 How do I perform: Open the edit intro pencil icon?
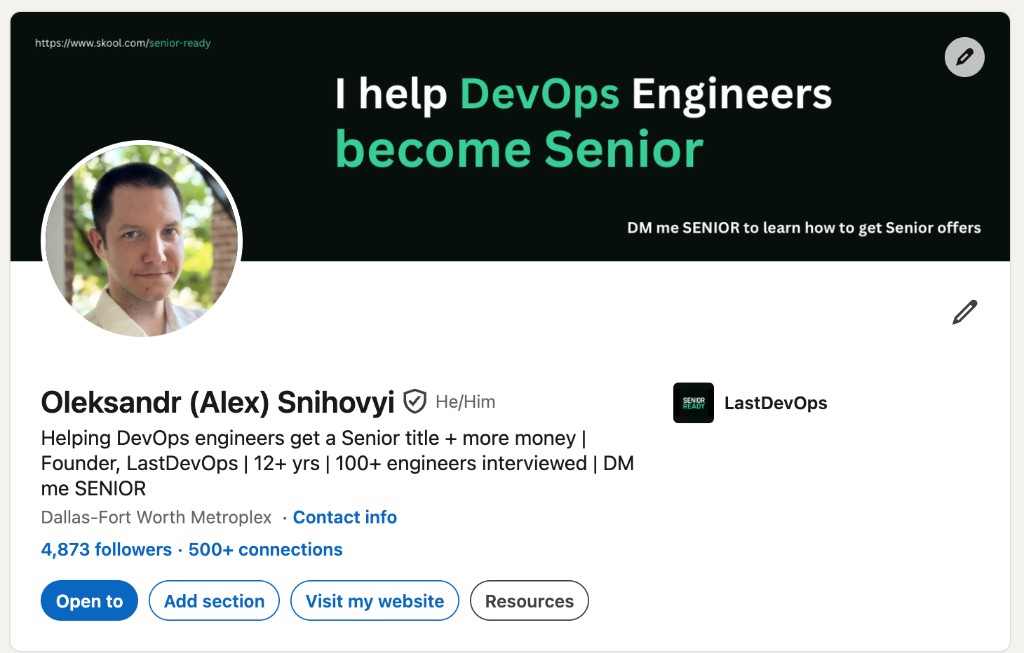(965, 312)
